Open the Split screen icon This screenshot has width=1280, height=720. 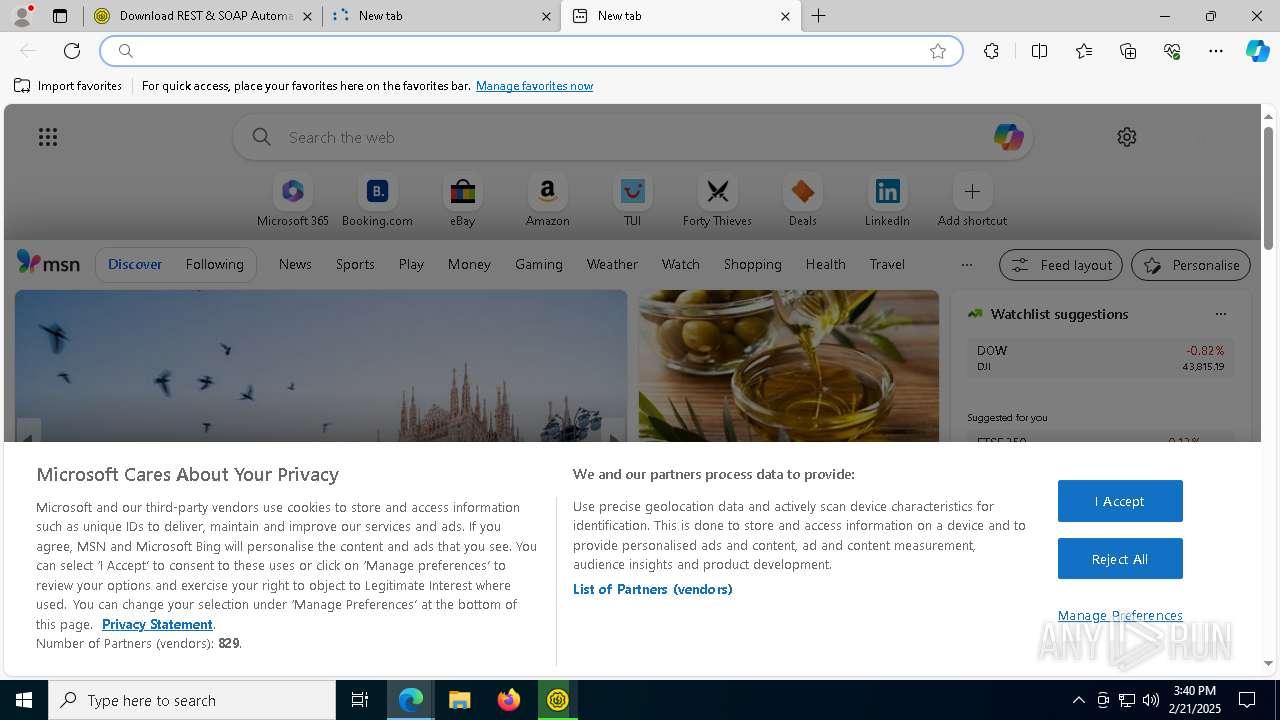[x=1039, y=51]
